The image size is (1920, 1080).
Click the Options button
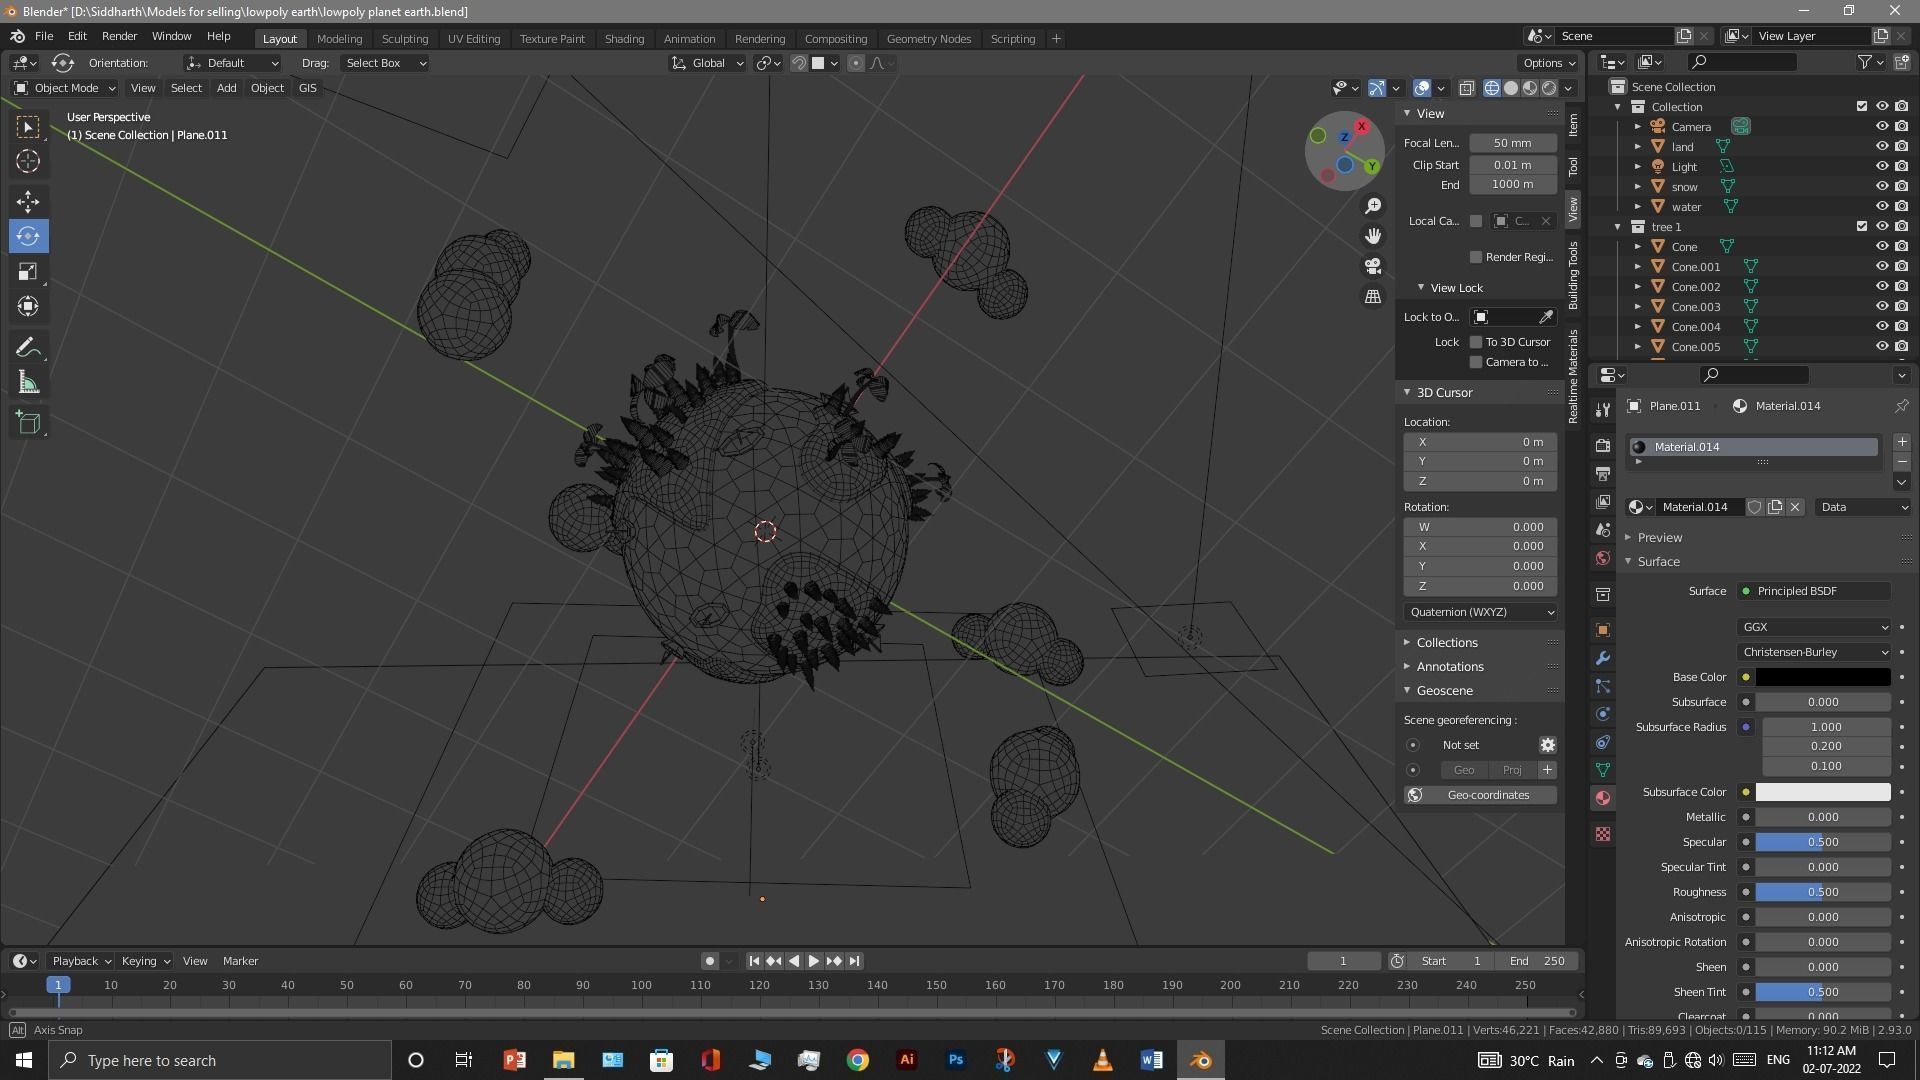pyautogui.click(x=1549, y=63)
